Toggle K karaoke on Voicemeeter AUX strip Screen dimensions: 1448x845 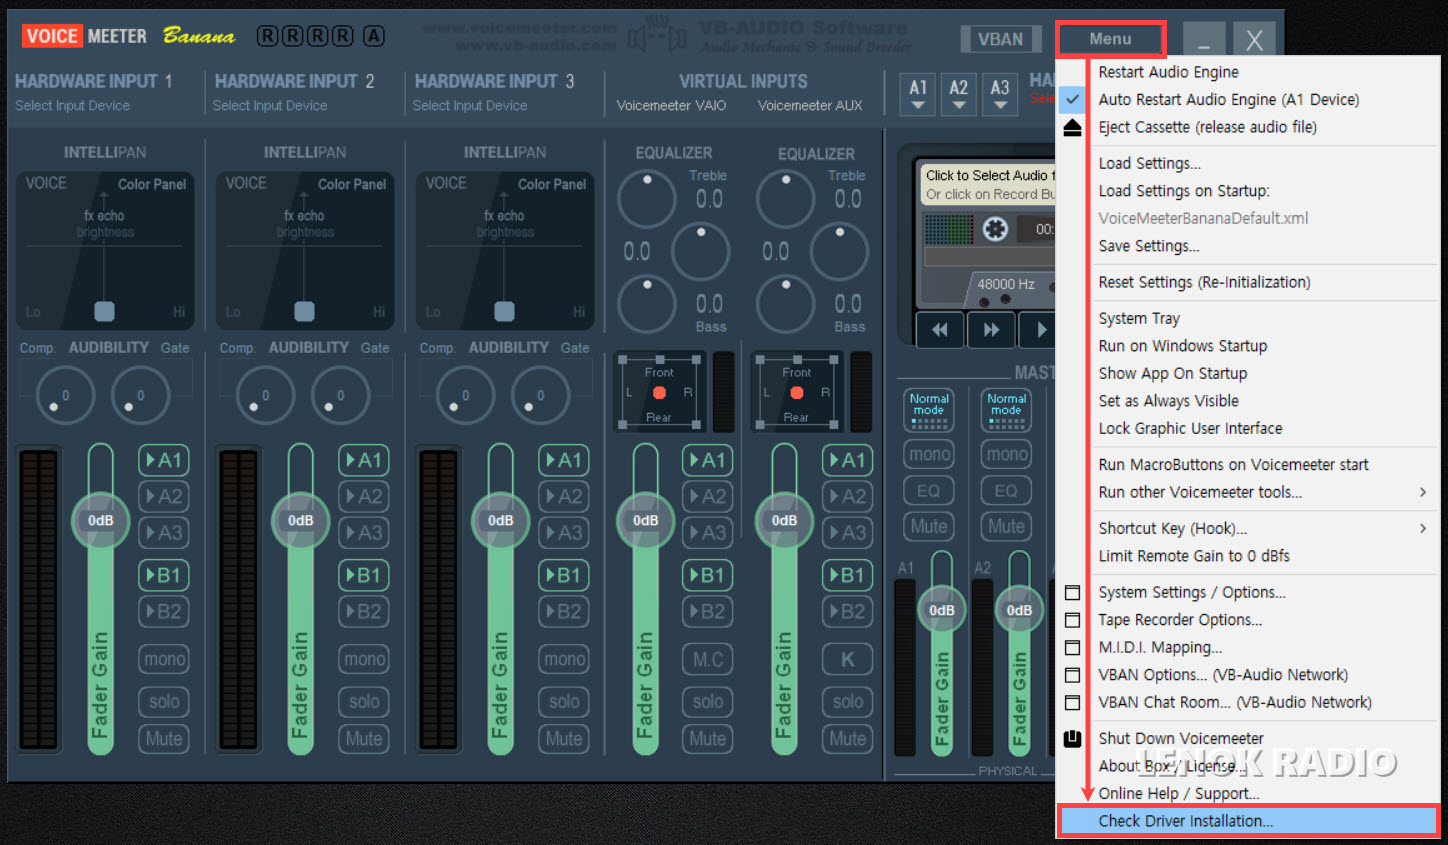tap(847, 659)
